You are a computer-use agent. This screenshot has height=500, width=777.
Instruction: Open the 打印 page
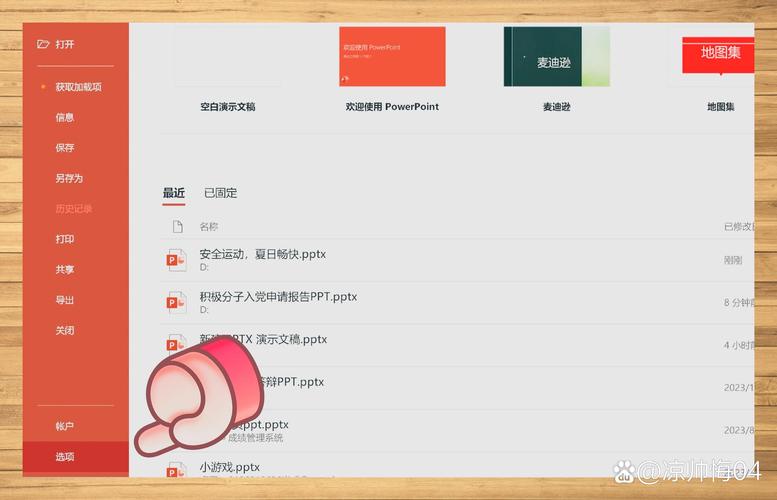pos(64,239)
